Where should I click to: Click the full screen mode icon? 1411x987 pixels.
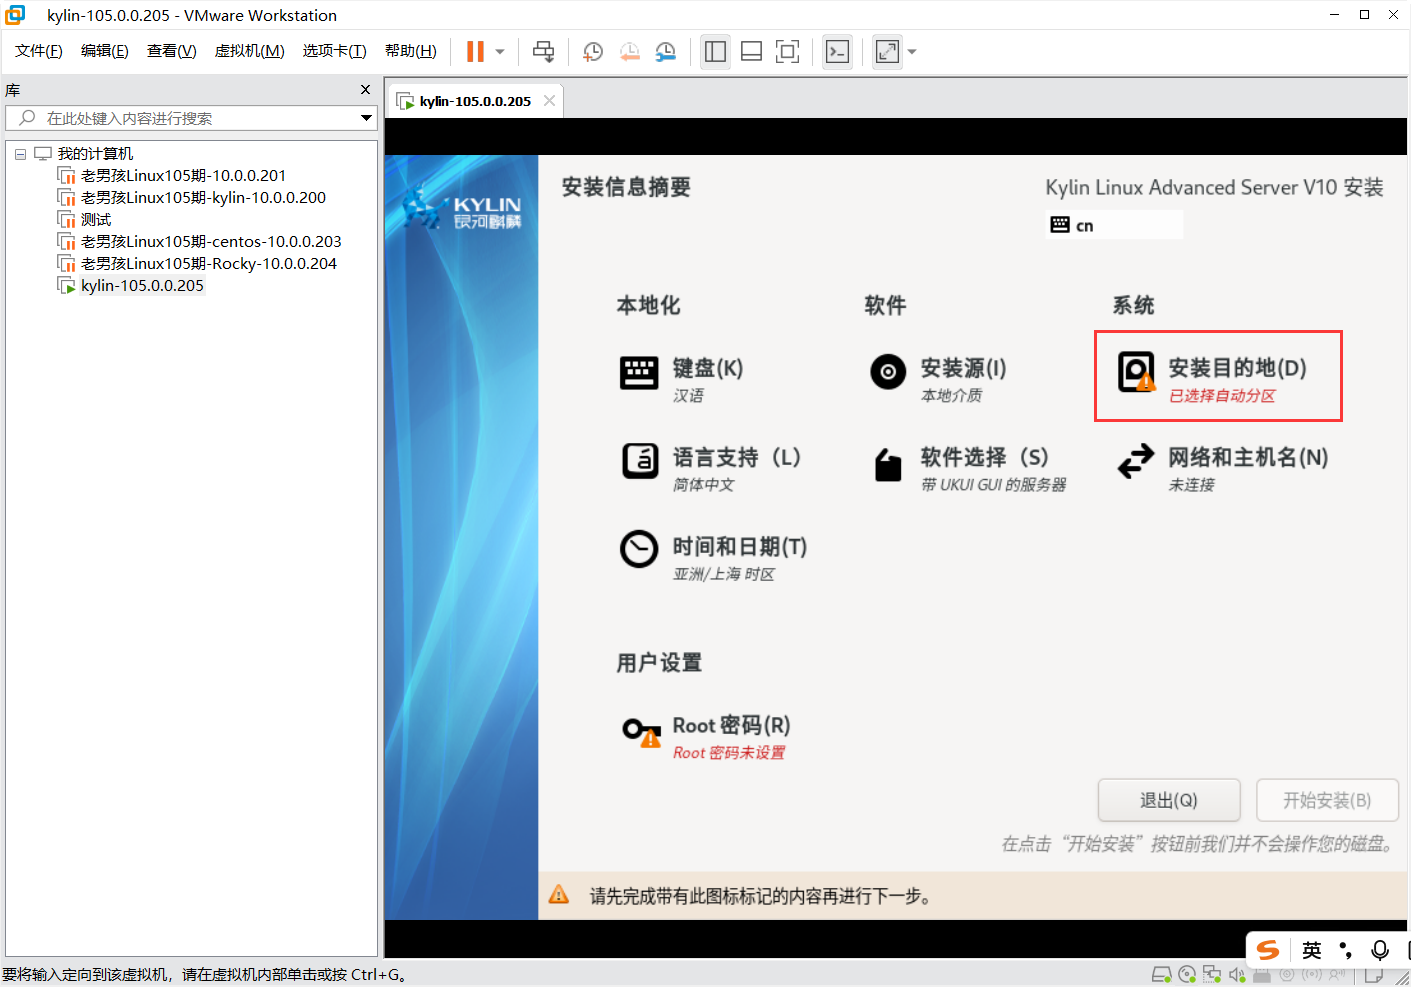coord(787,52)
